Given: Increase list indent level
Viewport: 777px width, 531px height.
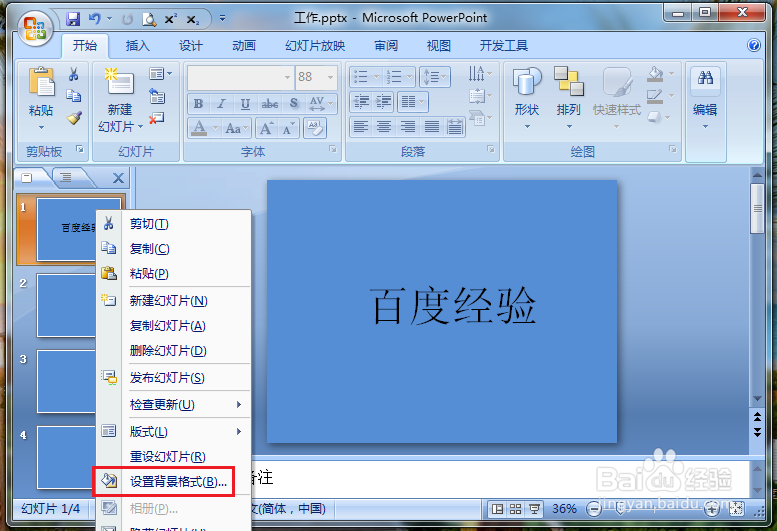Looking at the screenshot, I should [384, 102].
